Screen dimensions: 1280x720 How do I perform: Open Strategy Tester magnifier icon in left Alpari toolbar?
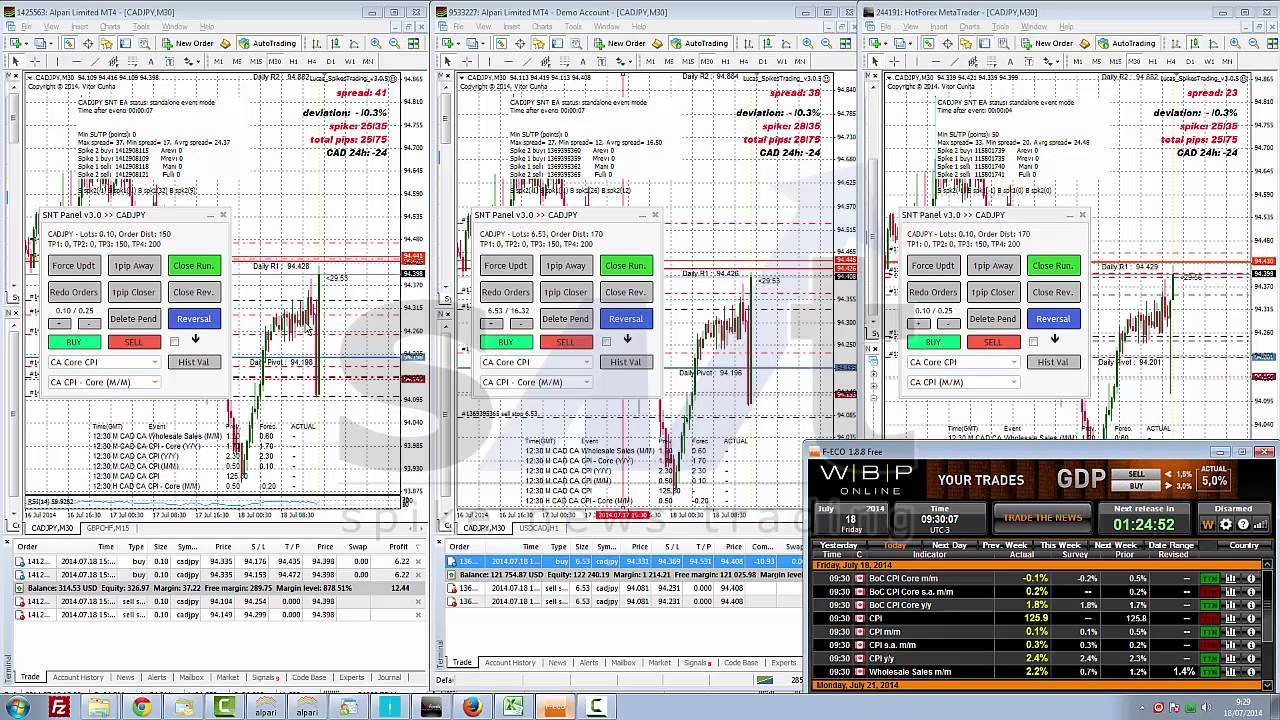coord(144,43)
